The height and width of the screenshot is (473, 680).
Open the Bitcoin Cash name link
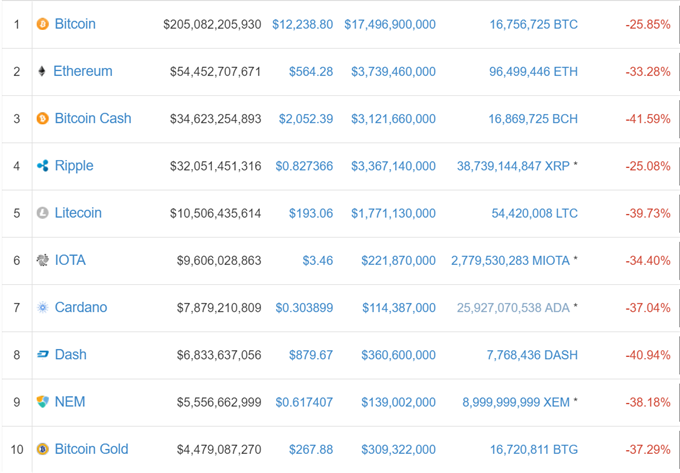(x=93, y=118)
